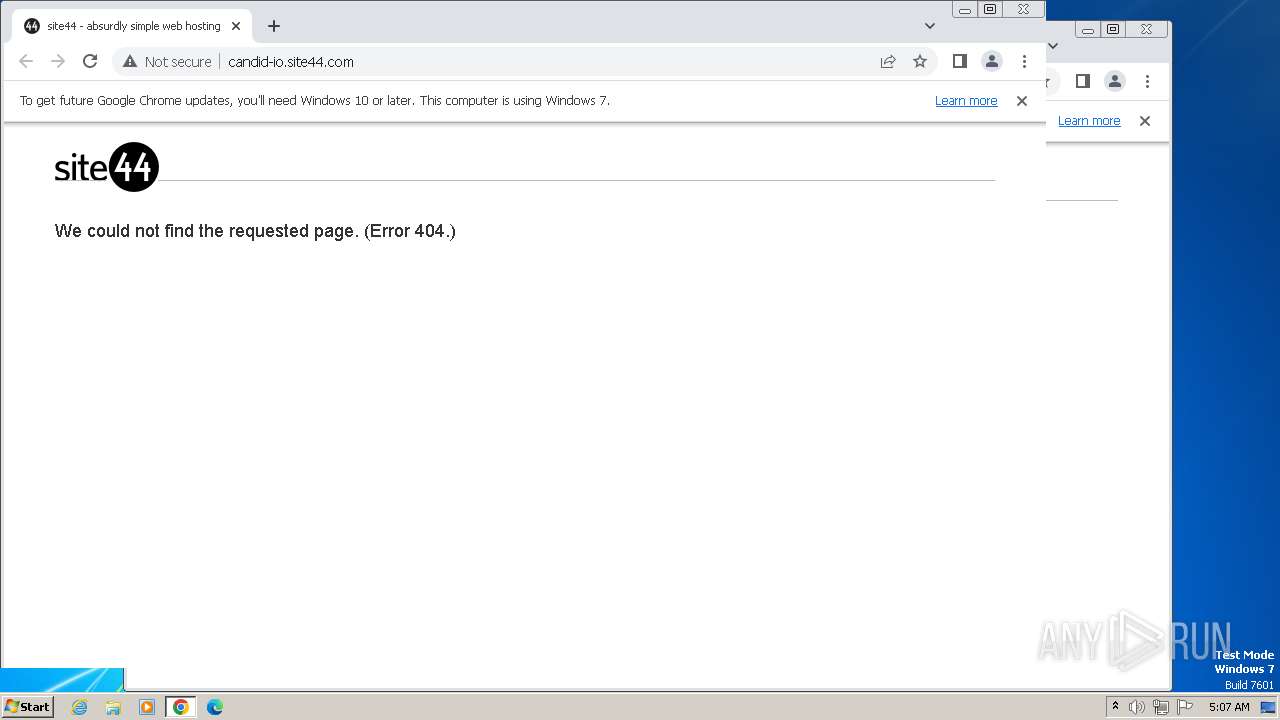Bookmark this tab with the star icon
Viewport: 1280px width, 720px height.
(920, 61)
